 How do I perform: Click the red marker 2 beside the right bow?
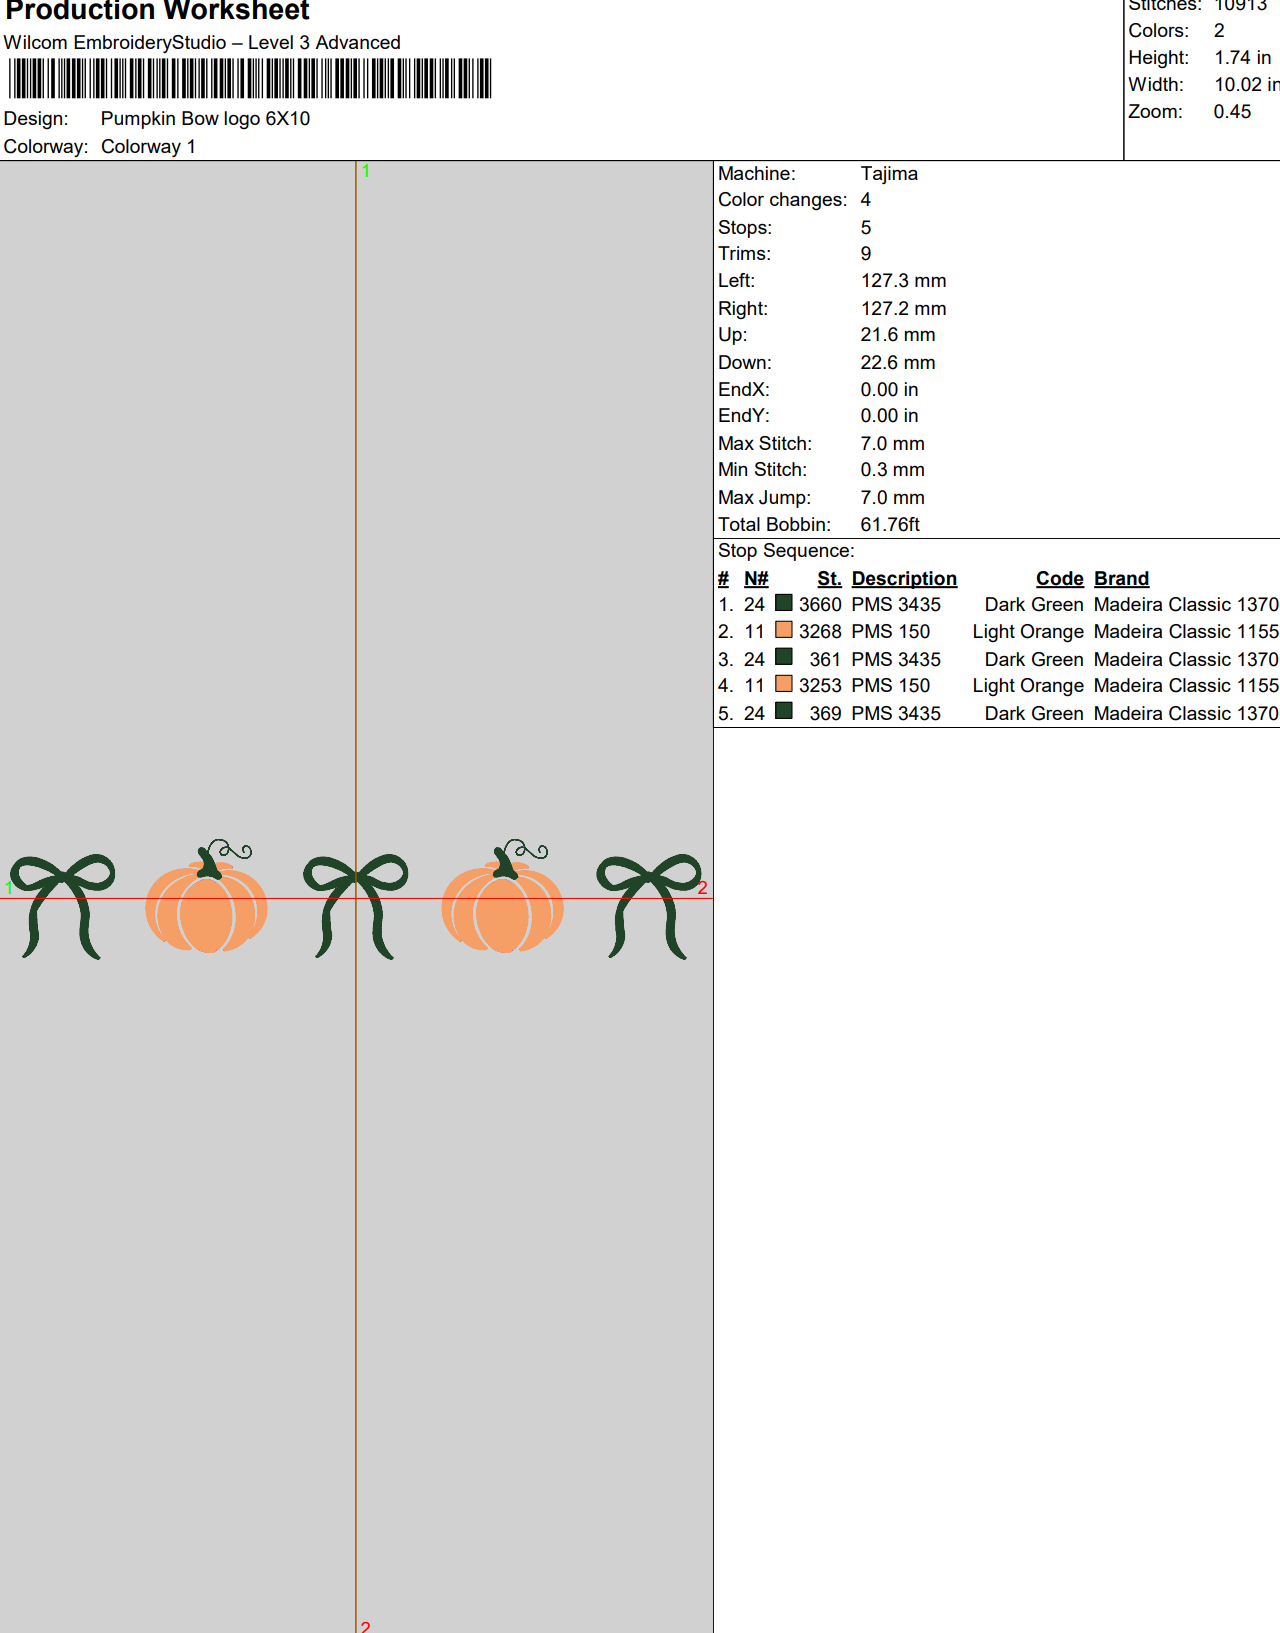pos(703,888)
